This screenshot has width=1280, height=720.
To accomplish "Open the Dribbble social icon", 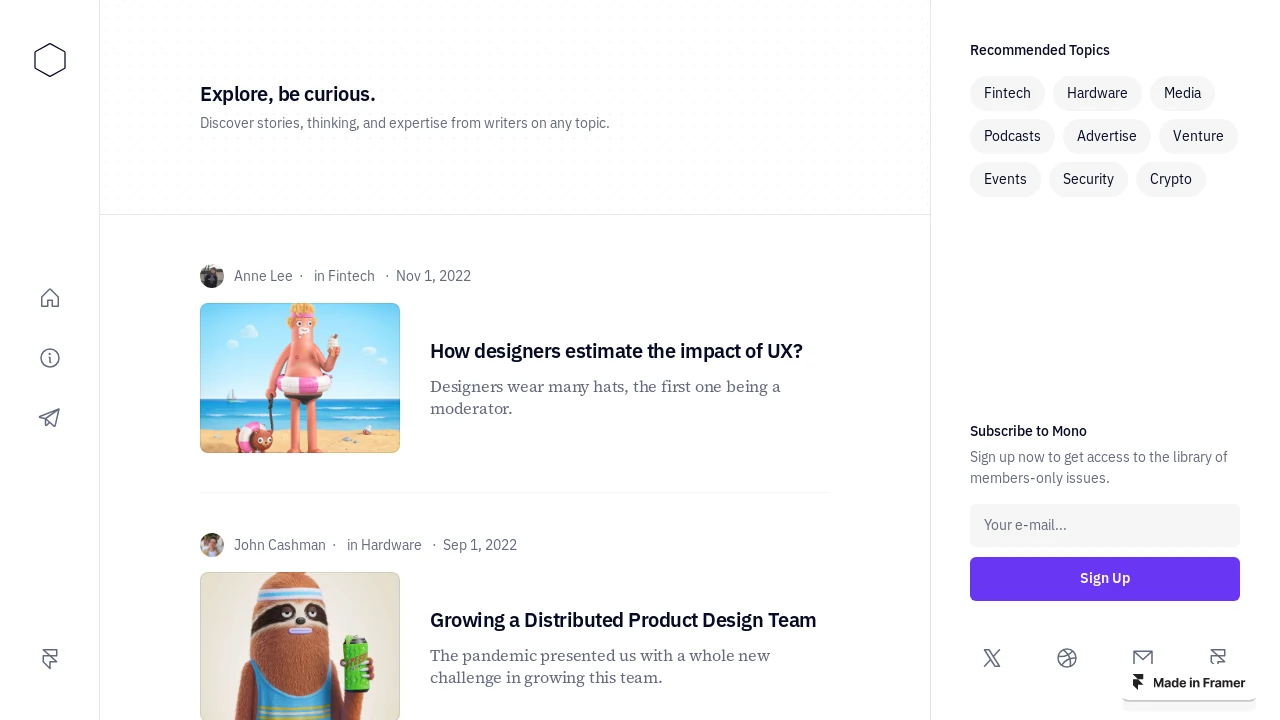I will 1067,658.
